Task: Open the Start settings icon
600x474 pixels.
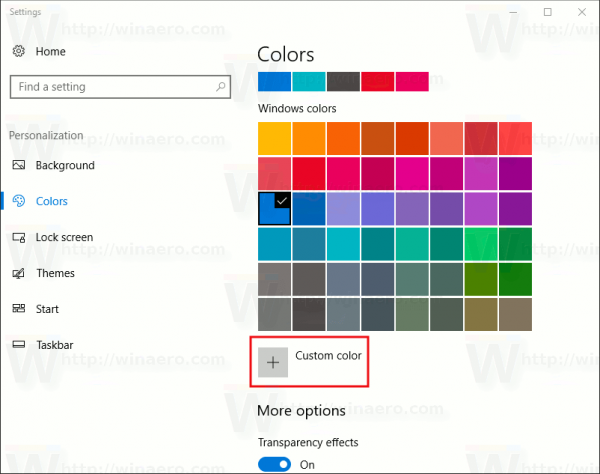Action: click(x=18, y=309)
